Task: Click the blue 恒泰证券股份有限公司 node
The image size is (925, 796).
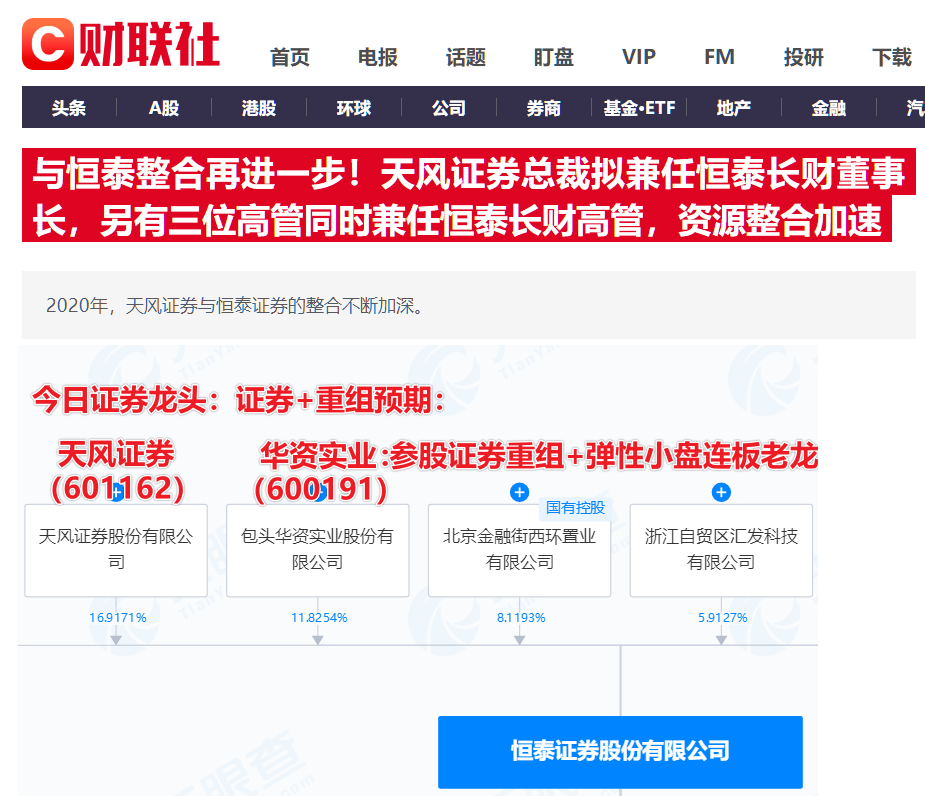Action: coord(620,752)
